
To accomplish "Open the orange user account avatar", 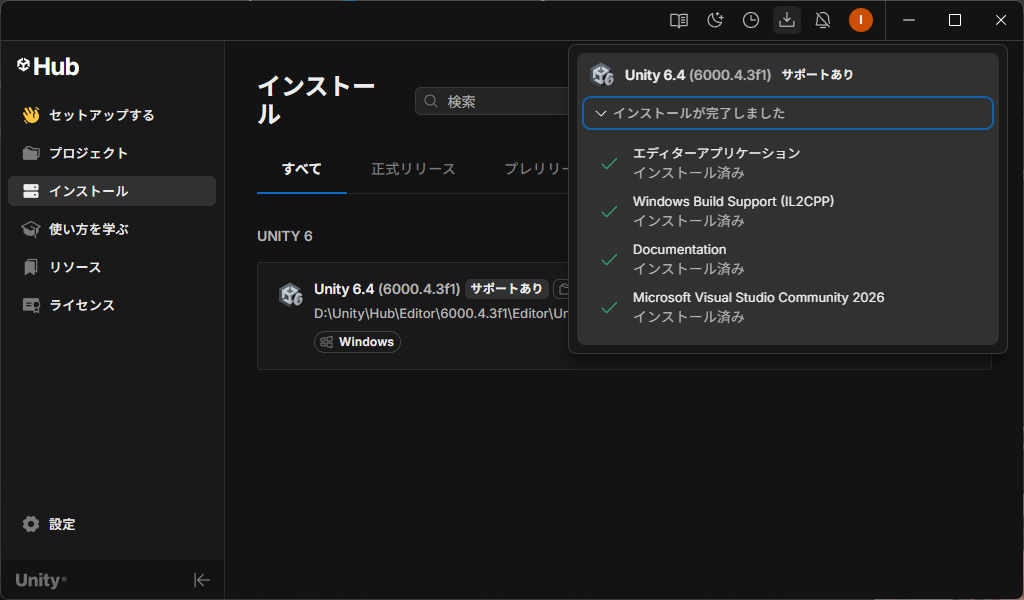I will pyautogui.click(x=861, y=20).
